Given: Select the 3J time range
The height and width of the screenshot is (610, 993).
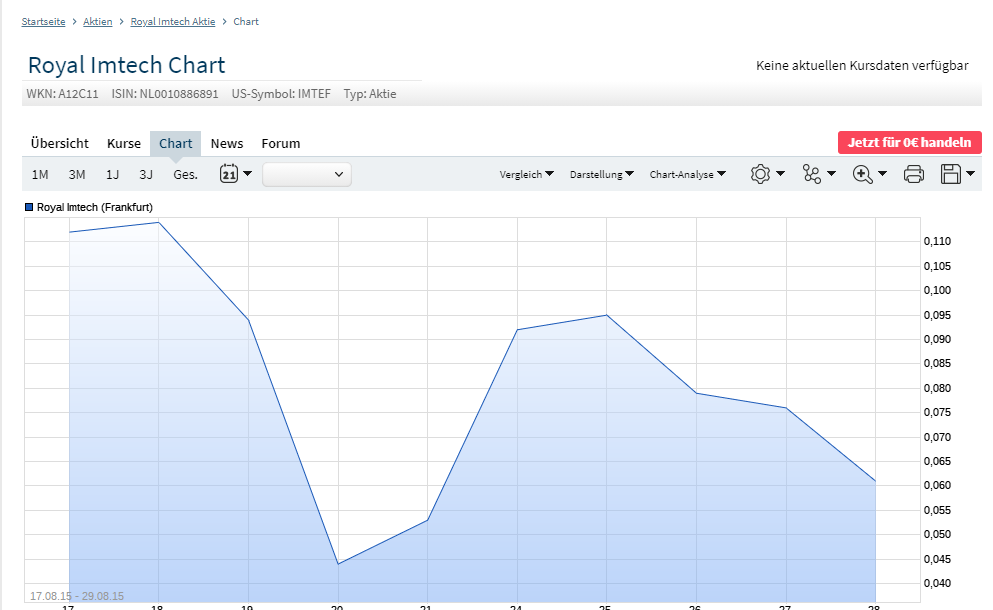Looking at the screenshot, I should [x=146, y=174].
